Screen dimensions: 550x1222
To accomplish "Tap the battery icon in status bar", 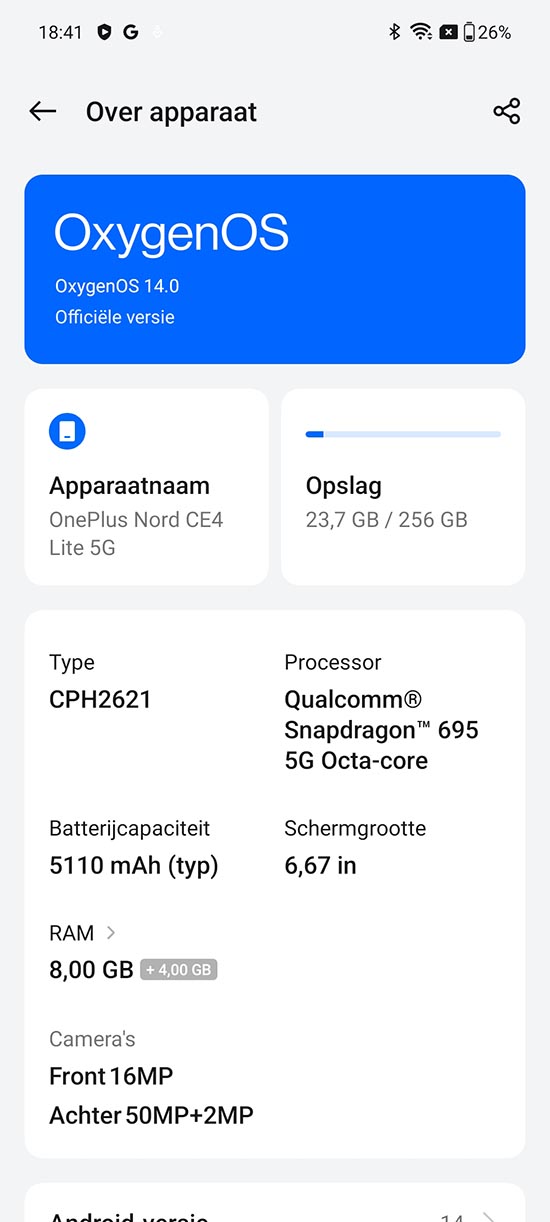I will pyautogui.click(x=469, y=32).
